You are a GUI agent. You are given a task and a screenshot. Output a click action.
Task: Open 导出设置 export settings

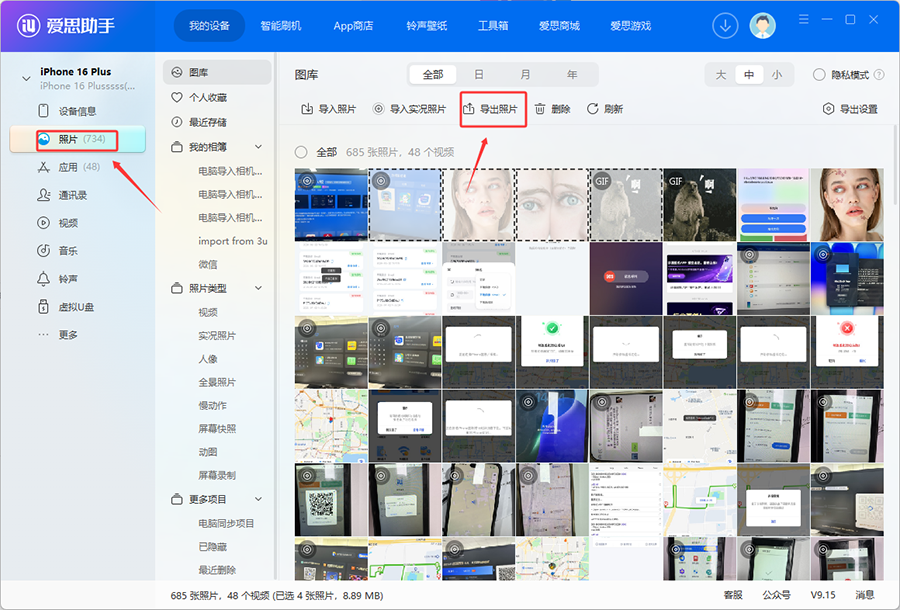[x=850, y=109]
